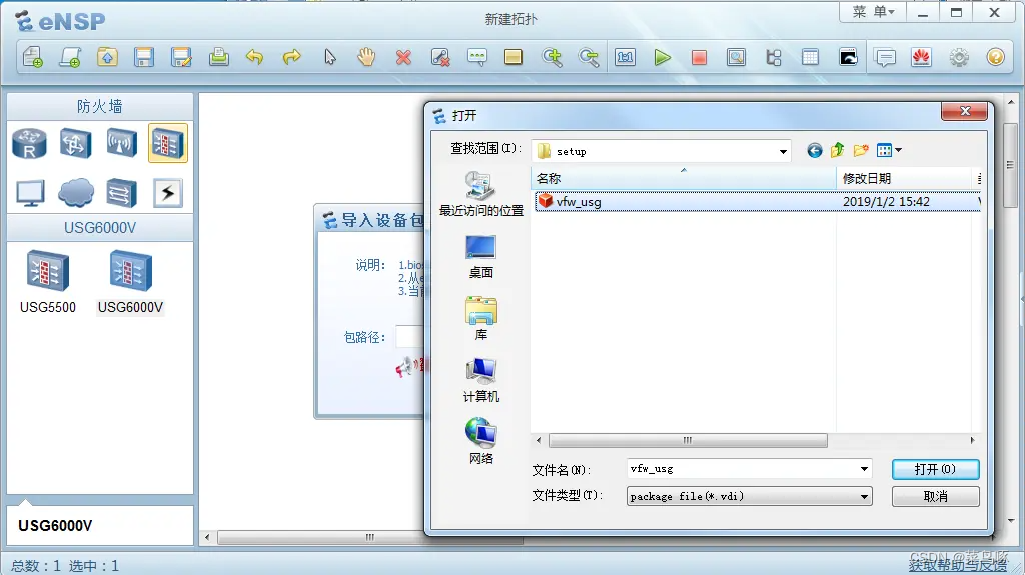Select the Firewall category icon
Screen dimensions: 1025x575
click(x=168, y=143)
